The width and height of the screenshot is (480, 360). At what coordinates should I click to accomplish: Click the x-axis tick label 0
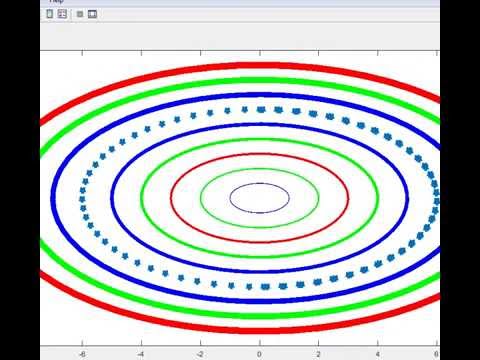(259, 354)
